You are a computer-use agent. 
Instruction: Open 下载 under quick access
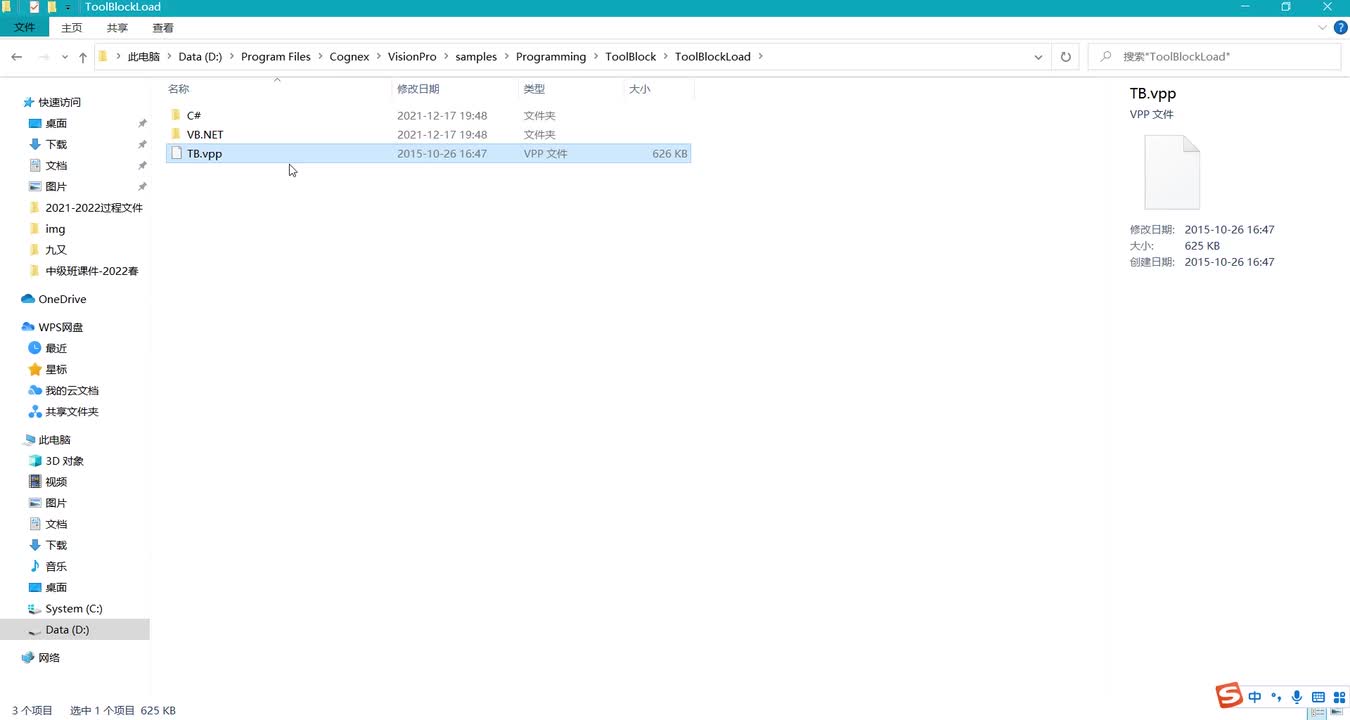(56, 144)
